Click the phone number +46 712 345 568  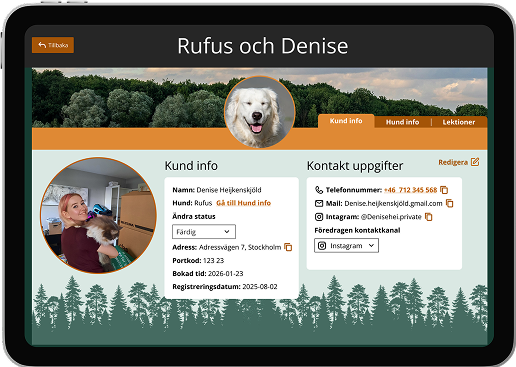[x=410, y=190]
